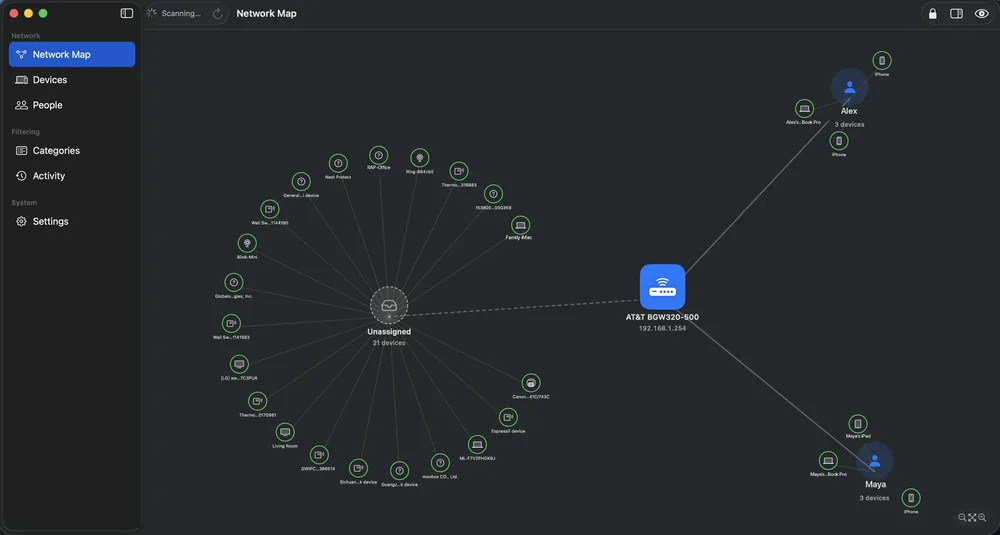Select the Blink-Mini camera node
Viewport: 1000px width, 535px height.
tap(247, 244)
